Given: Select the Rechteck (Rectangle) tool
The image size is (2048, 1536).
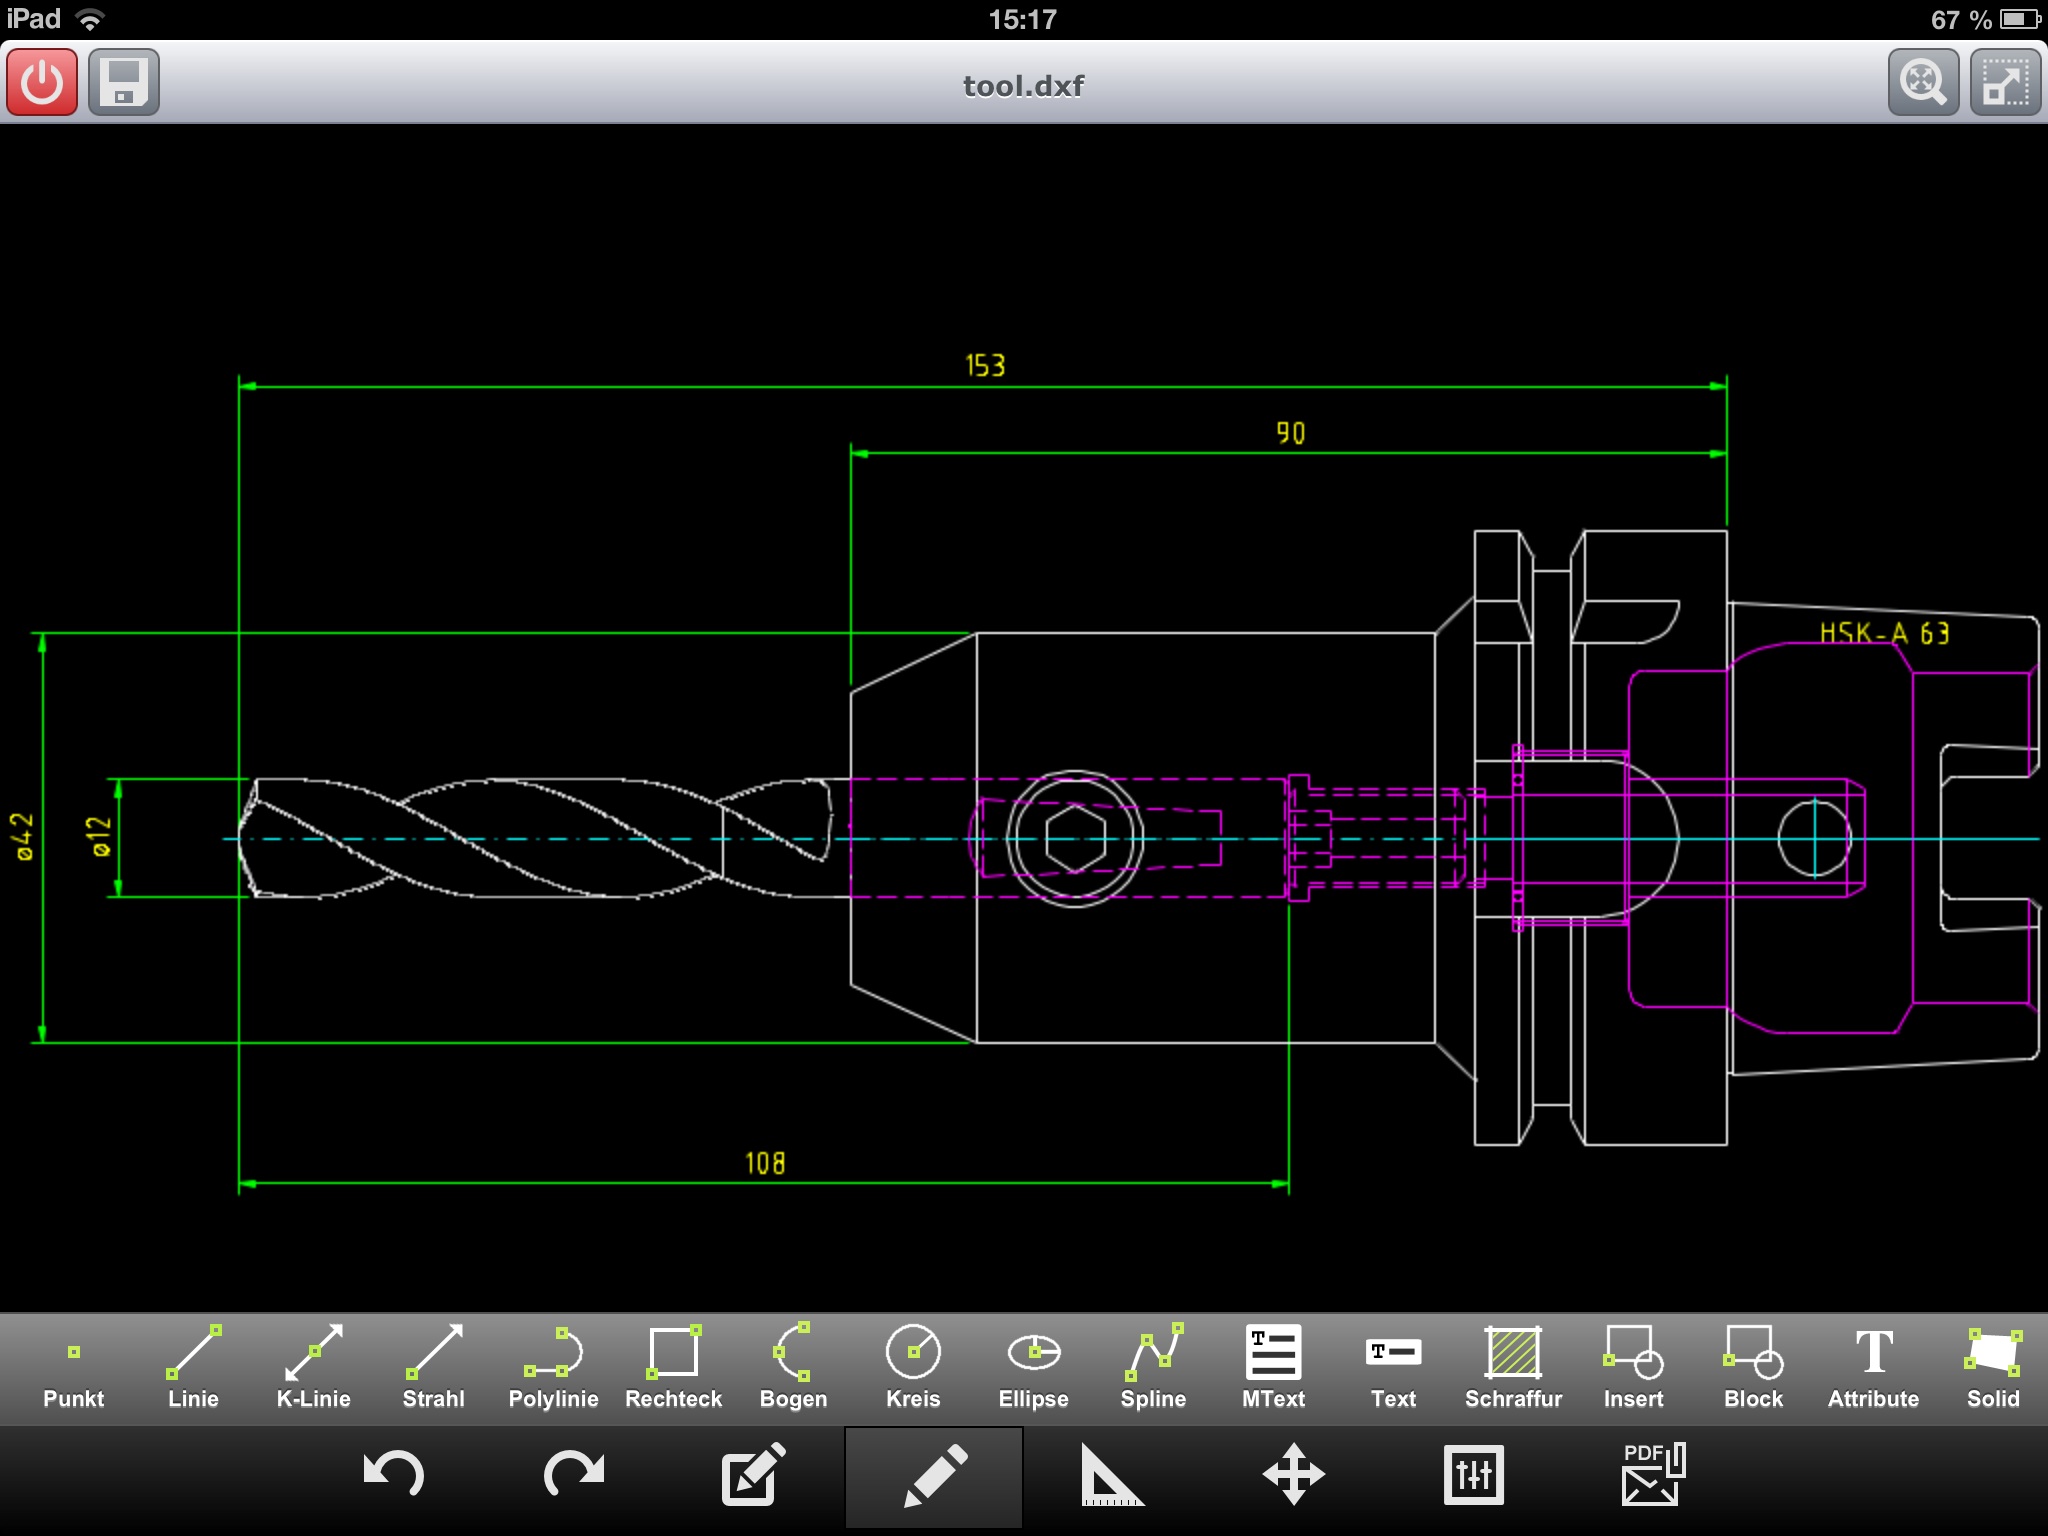Looking at the screenshot, I should [x=672, y=1368].
